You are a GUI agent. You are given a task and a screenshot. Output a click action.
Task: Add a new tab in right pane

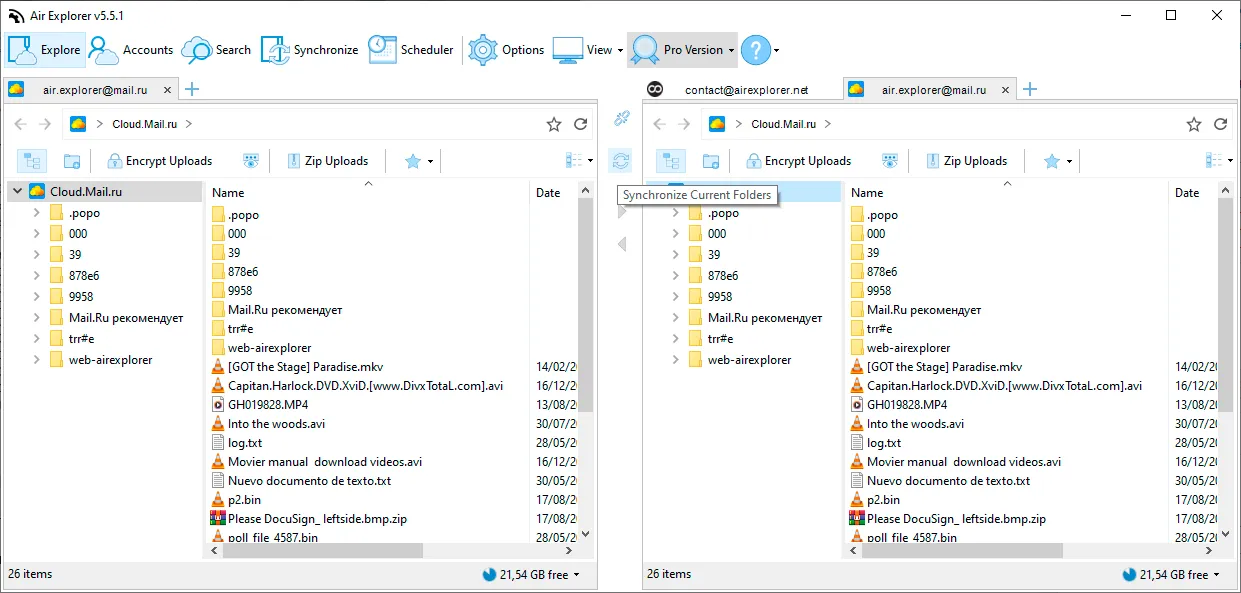pos(1030,90)
